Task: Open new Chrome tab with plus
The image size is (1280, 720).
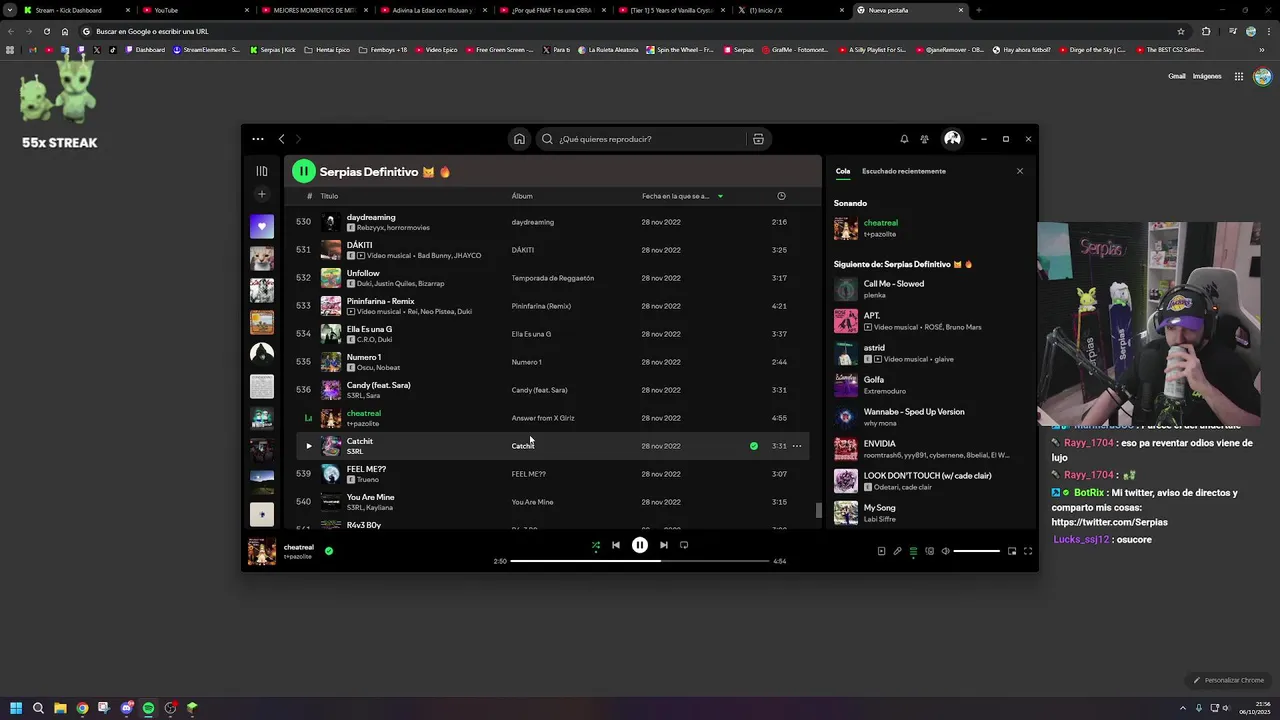Action: click(978, 10)
